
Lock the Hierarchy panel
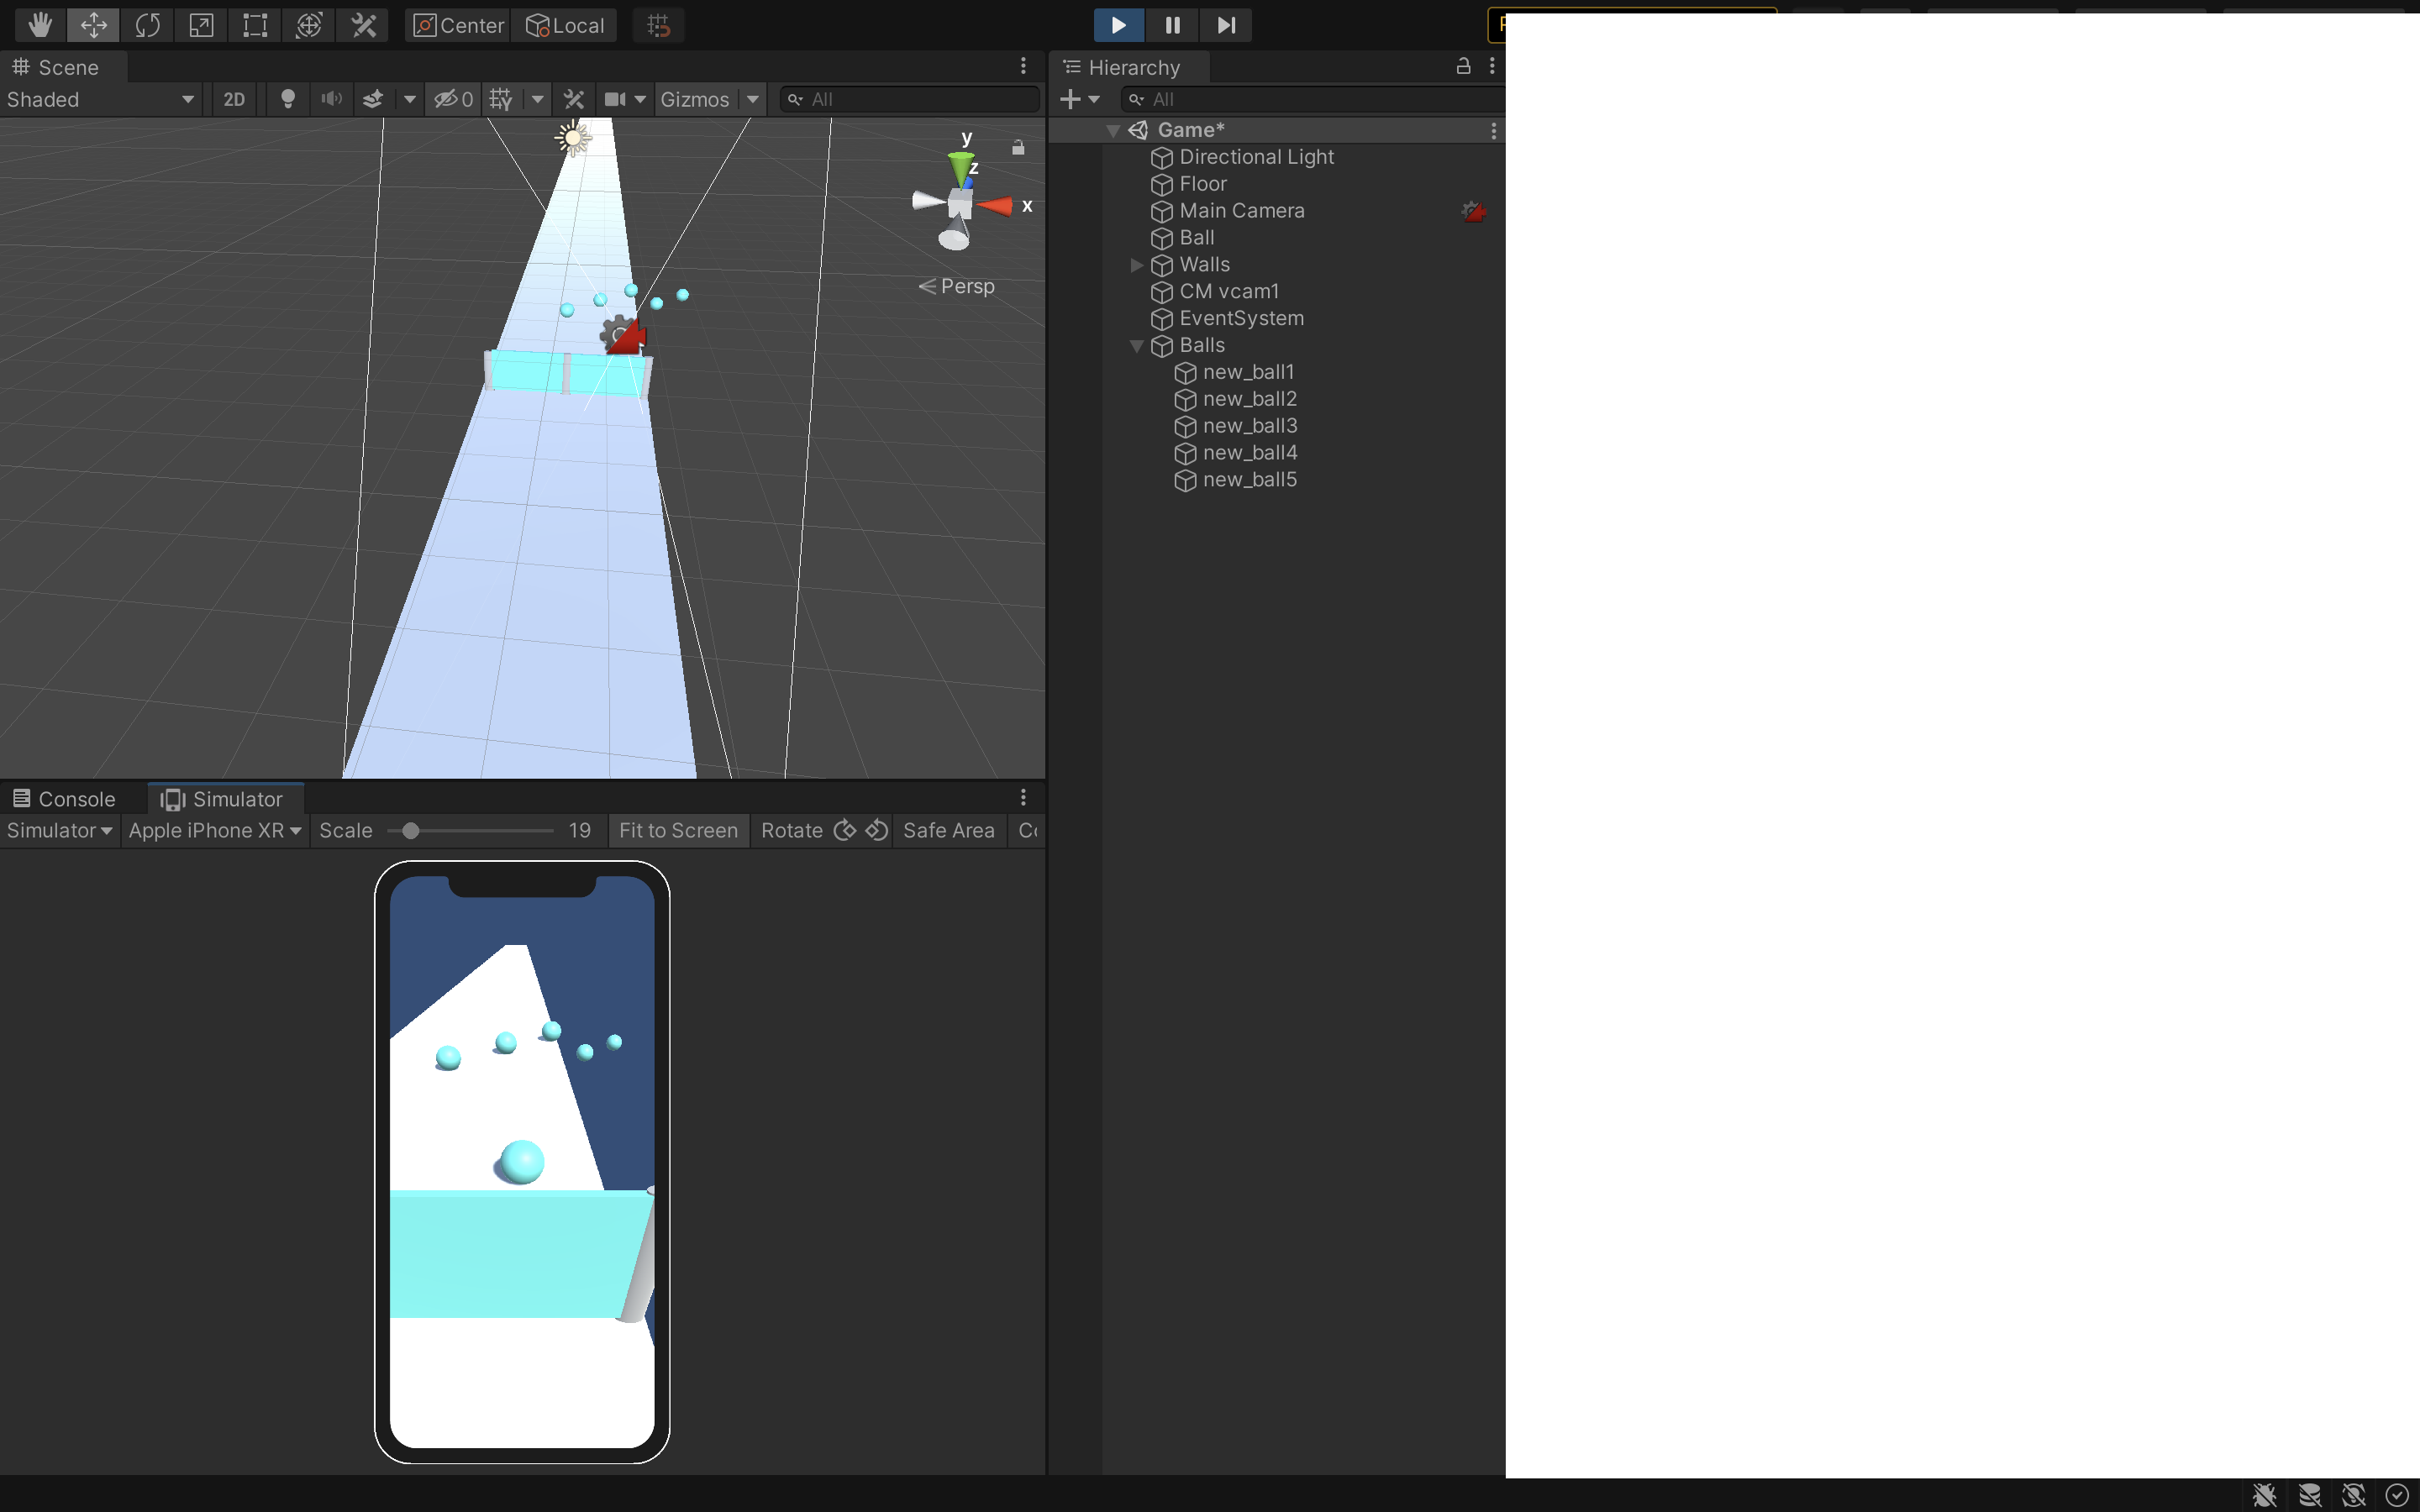point(1463,66)
